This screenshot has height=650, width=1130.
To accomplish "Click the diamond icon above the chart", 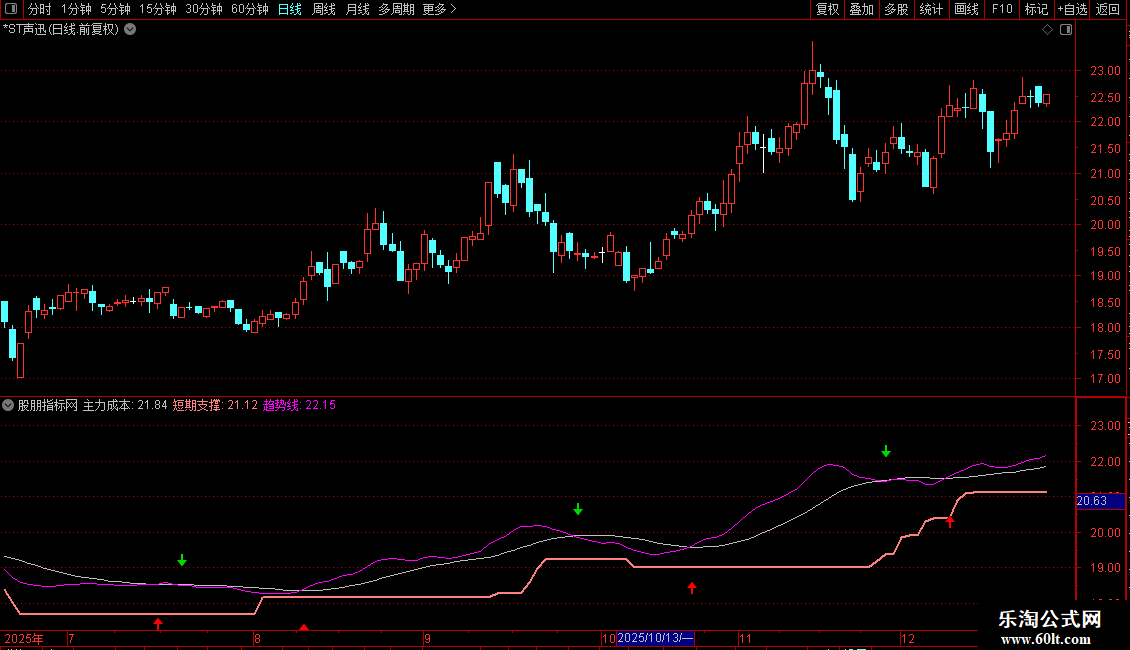I will click(1048, 30).
